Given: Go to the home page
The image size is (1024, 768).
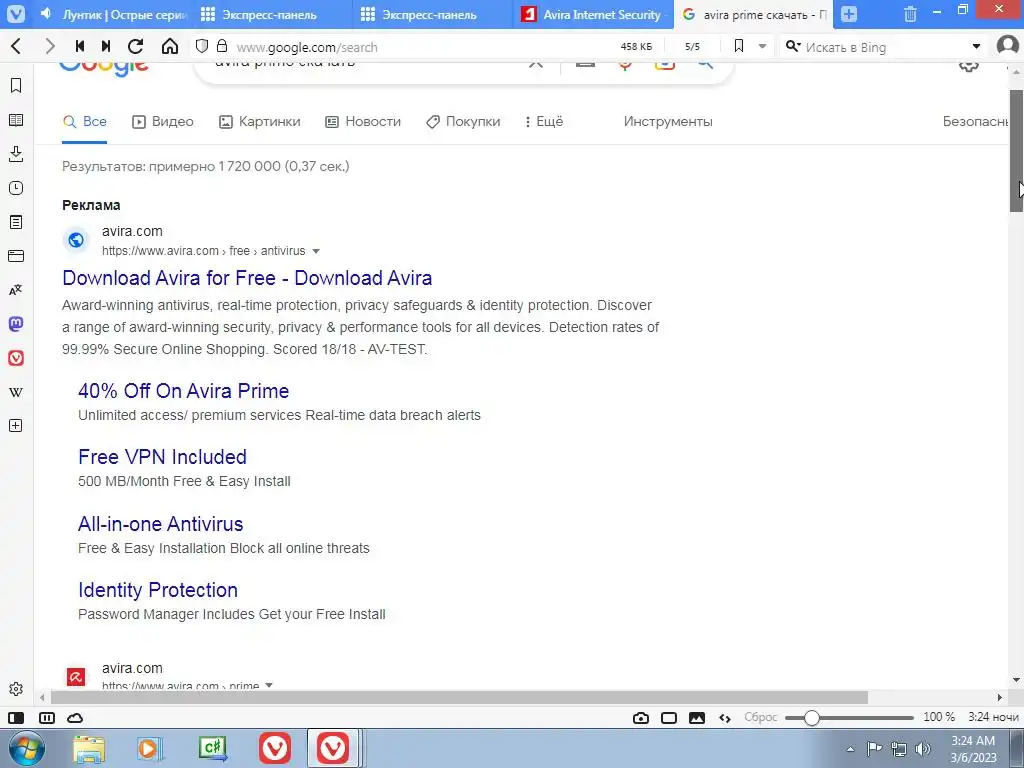Looking at the screenshot, I should pyautogui.click(x=170, y=46).
